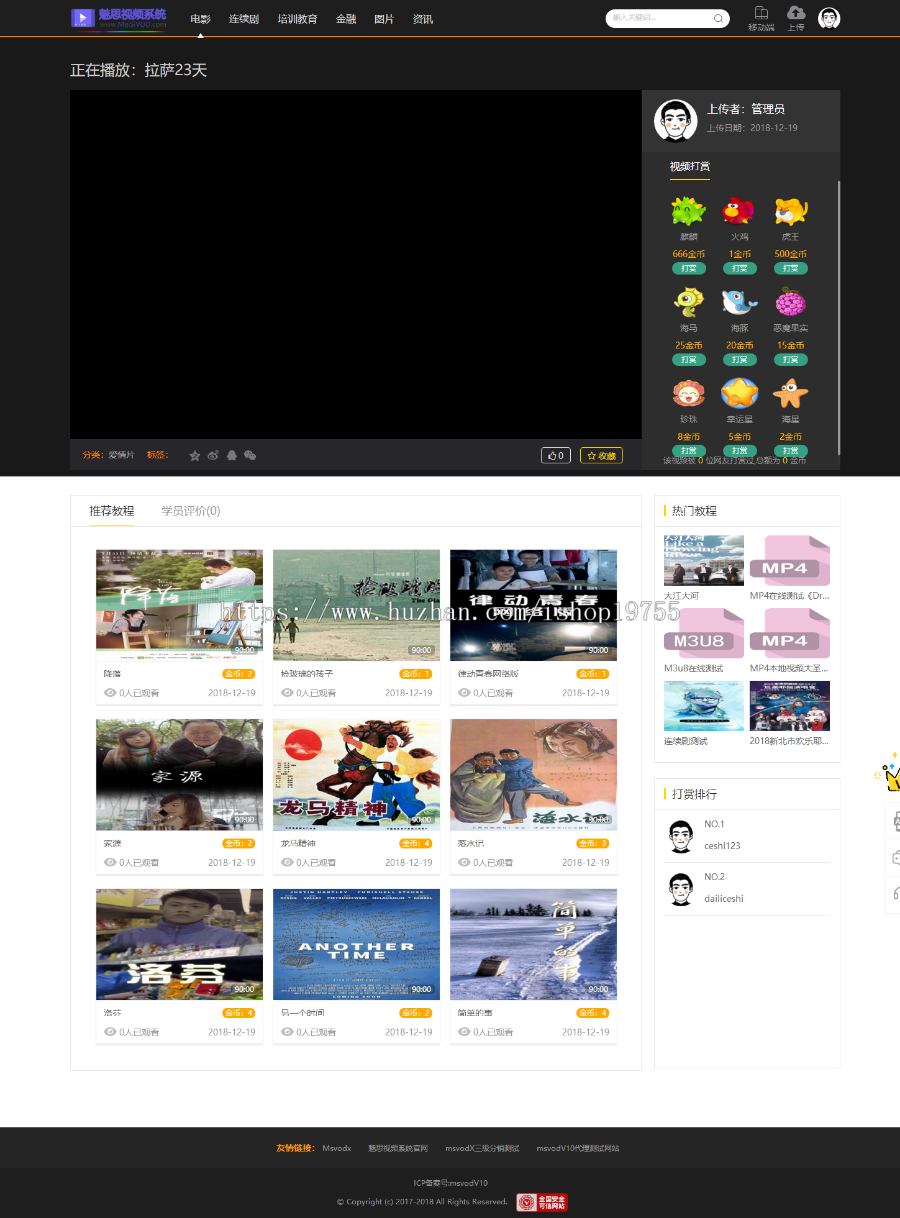Viewport: 900px width, 1218px height.
Task: Share via the Weibo icon
Action: (x=213, y=455)
